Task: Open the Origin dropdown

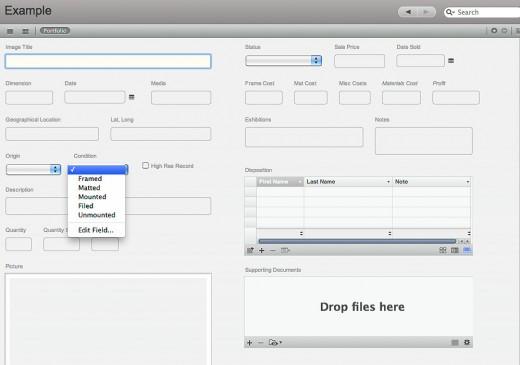Action: click(33, 169)
